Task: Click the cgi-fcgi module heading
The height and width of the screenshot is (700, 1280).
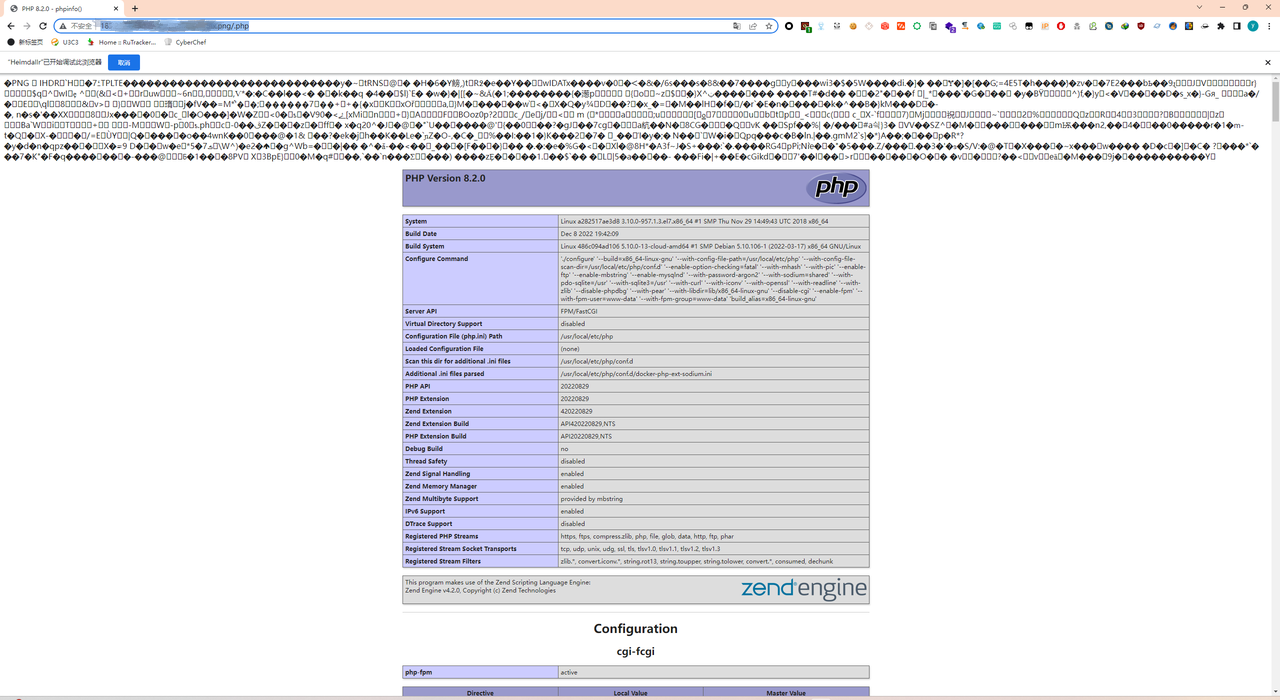Action: coord(636,651)
